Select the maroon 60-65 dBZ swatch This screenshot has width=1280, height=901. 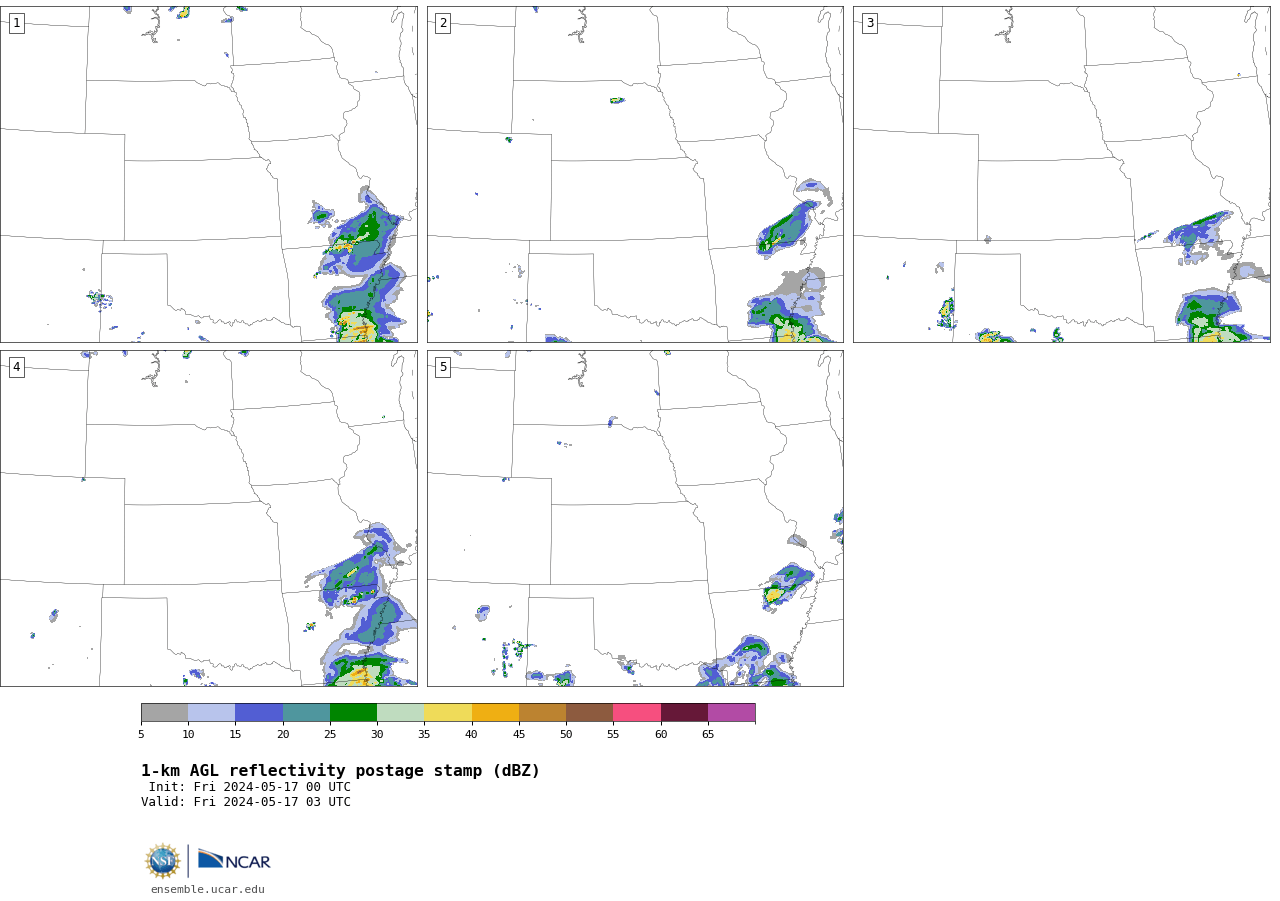click(684, 712)
